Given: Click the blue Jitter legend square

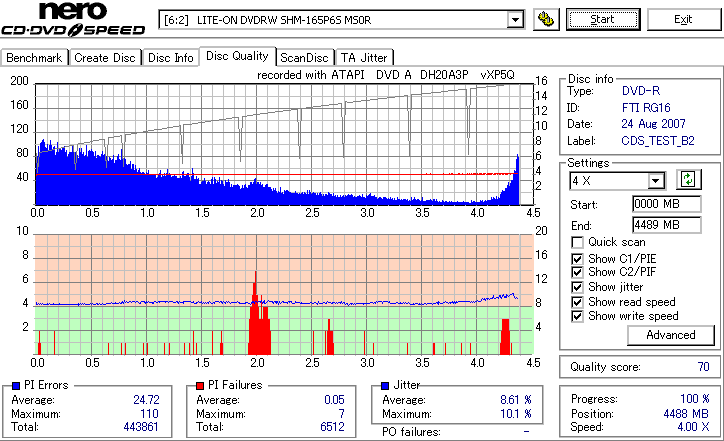Looking at the screenshot, I should [x=385, y=385].
